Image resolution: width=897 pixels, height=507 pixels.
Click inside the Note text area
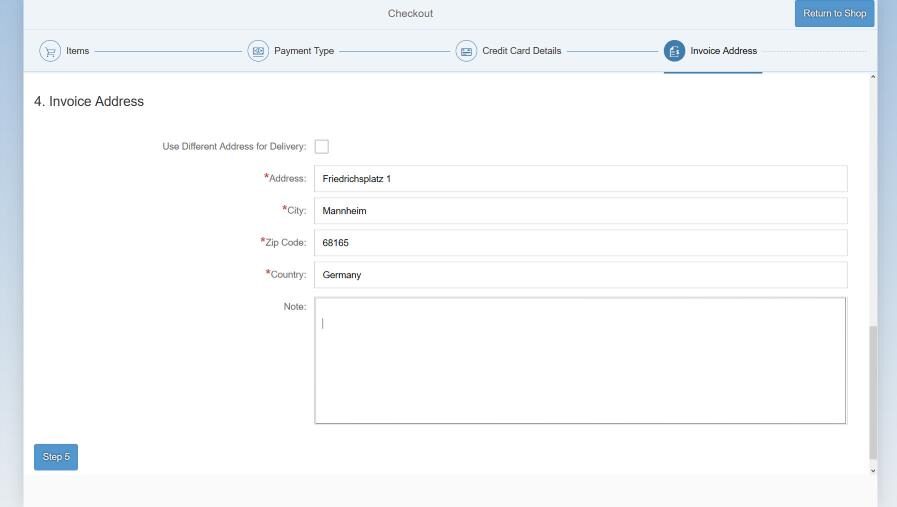tap(580, 360)
